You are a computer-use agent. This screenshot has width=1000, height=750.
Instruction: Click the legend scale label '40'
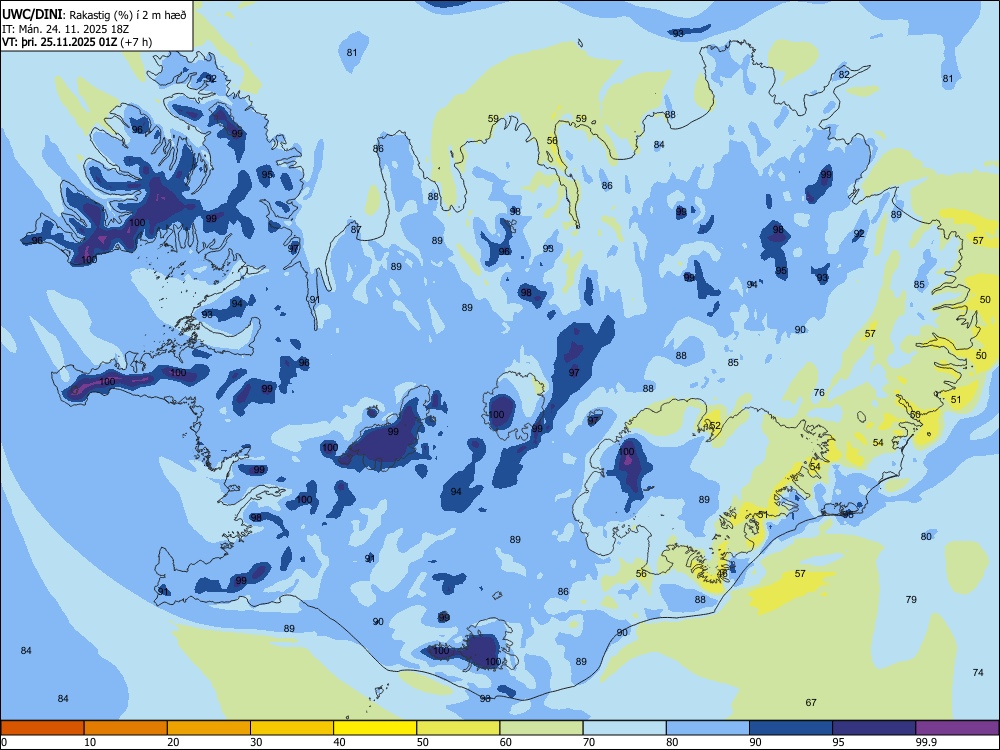pyautogui.click(x=340, y=742)
